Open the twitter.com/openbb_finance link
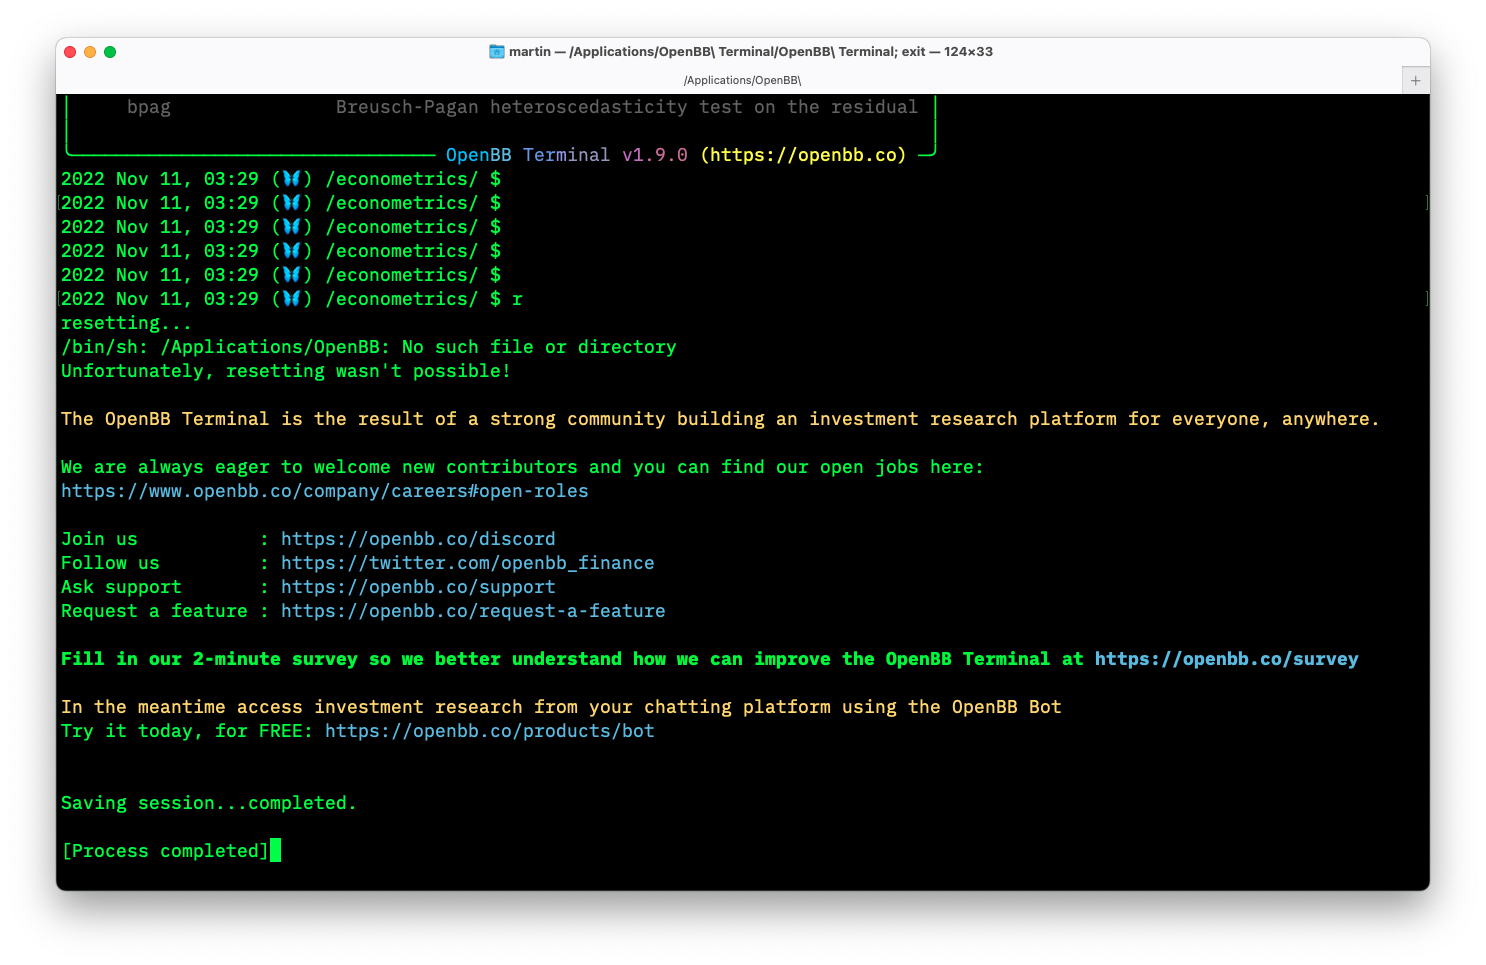 [x=468, y=563]
